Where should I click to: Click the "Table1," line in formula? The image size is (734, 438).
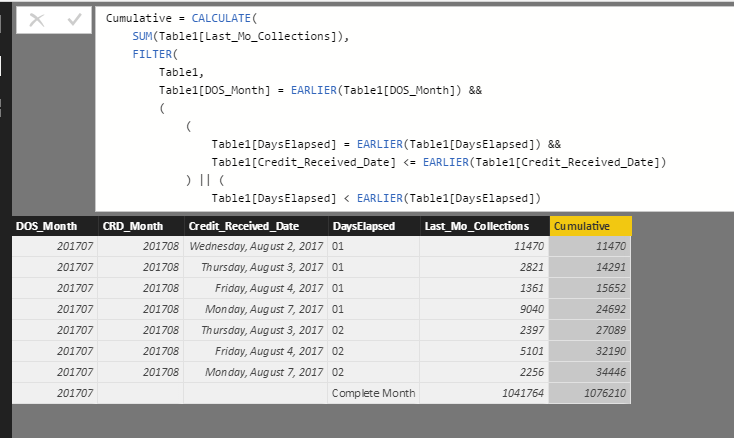point(181,73)
